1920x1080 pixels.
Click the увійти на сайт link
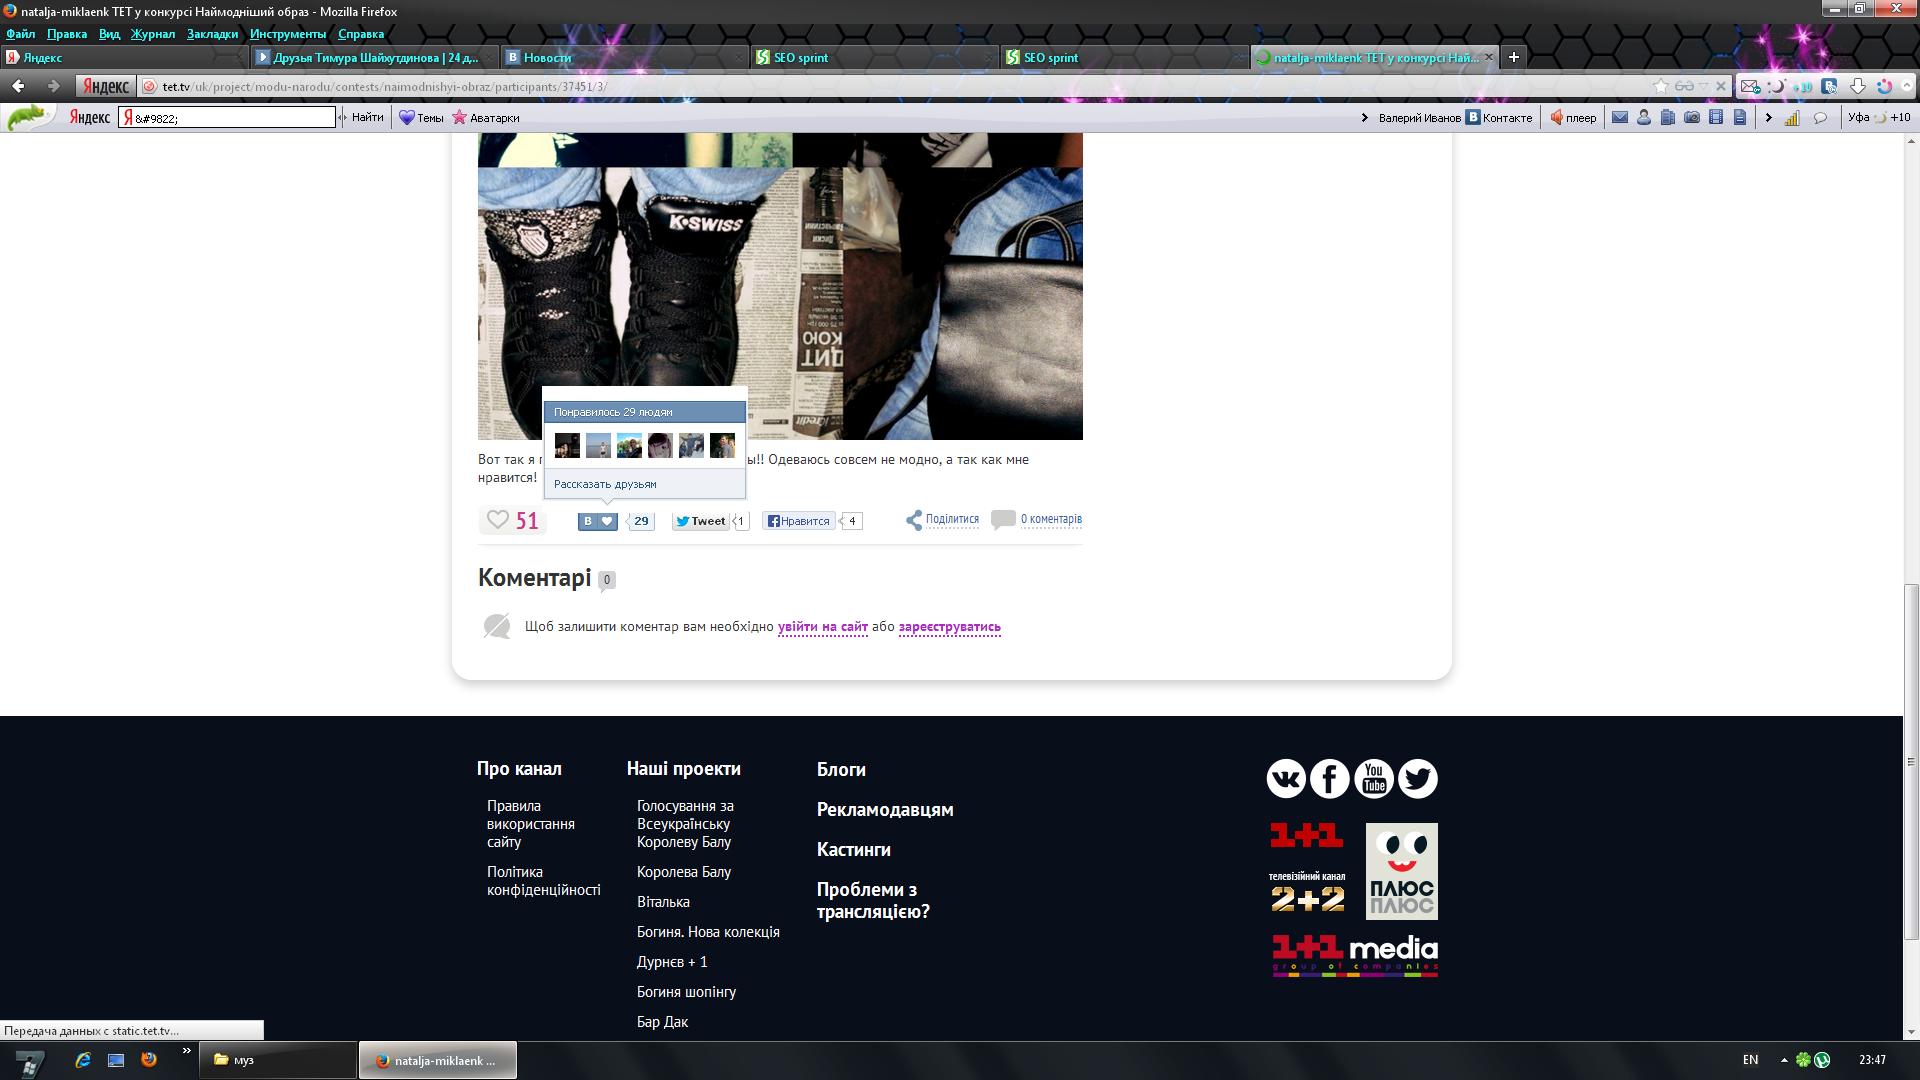click(x=822, y=627)
